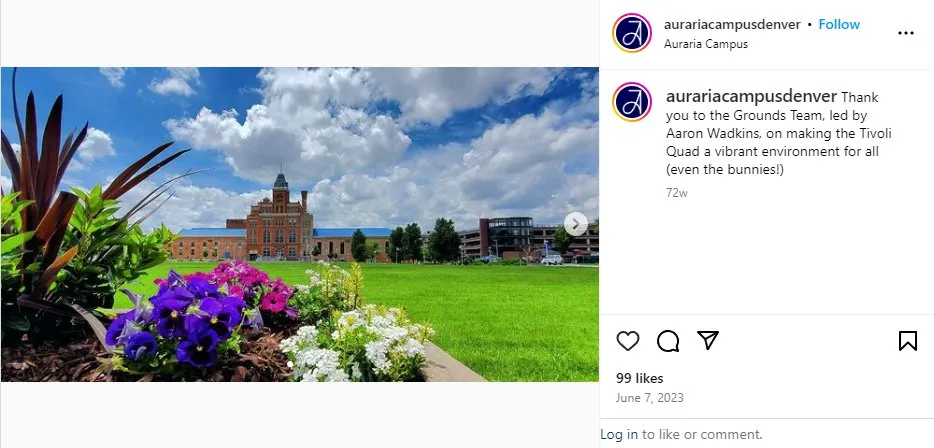Screen dimensions: 934x448
Task: Click the header profile avatar logo
Action: pos(631,33)
